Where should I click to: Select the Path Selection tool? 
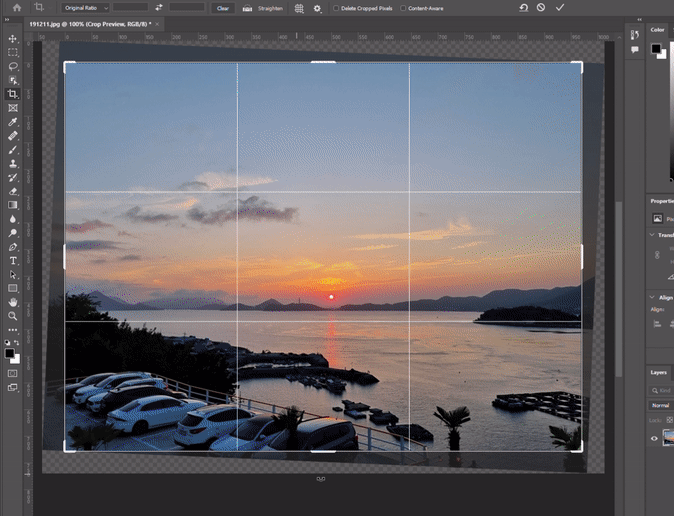(12, 274)
